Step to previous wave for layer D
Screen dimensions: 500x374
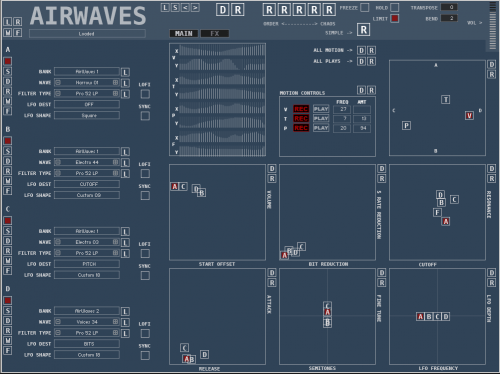click(58, 322)
